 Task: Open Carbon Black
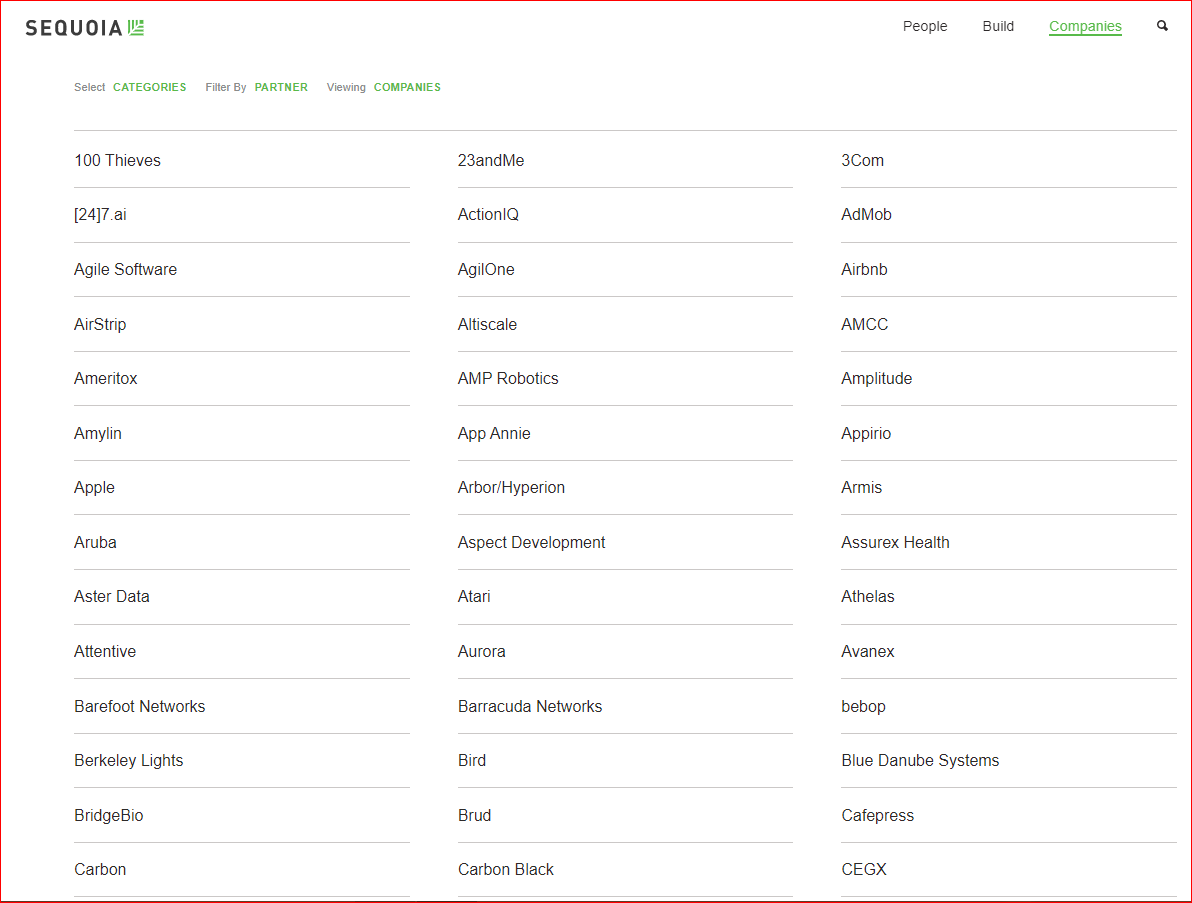tap(506, 869)
